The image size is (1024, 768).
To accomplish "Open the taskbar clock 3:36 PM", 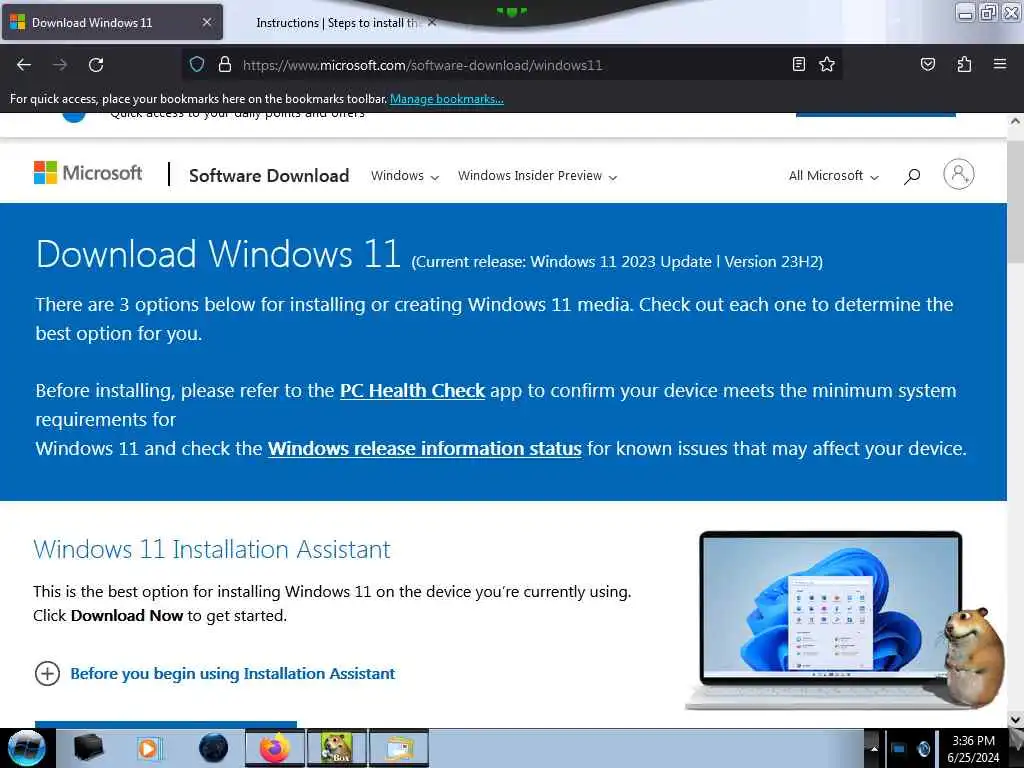I will coord(973,749).
